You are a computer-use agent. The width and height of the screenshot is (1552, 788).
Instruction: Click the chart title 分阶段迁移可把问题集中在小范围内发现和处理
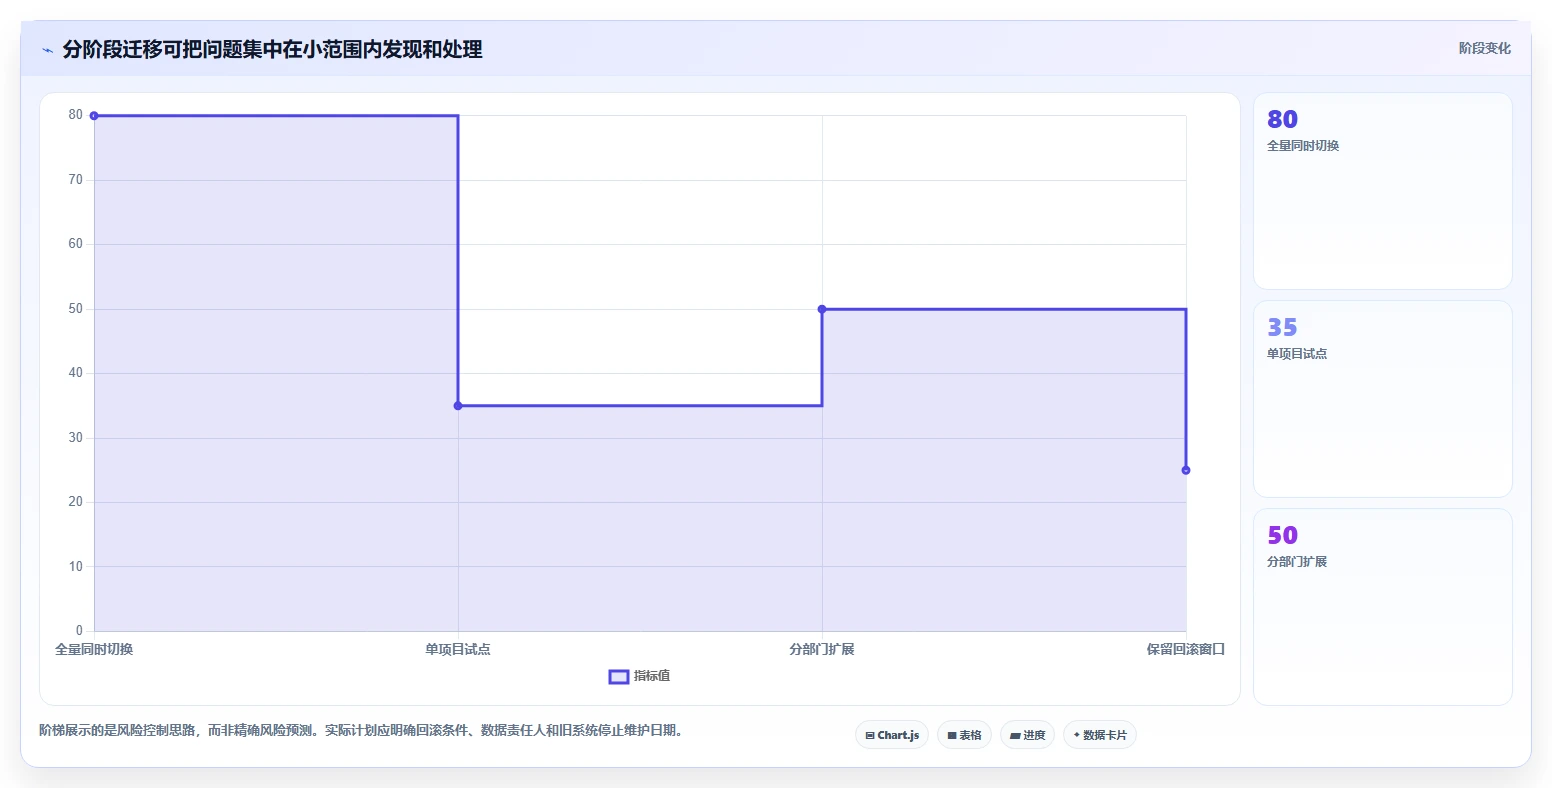point(272,49)
